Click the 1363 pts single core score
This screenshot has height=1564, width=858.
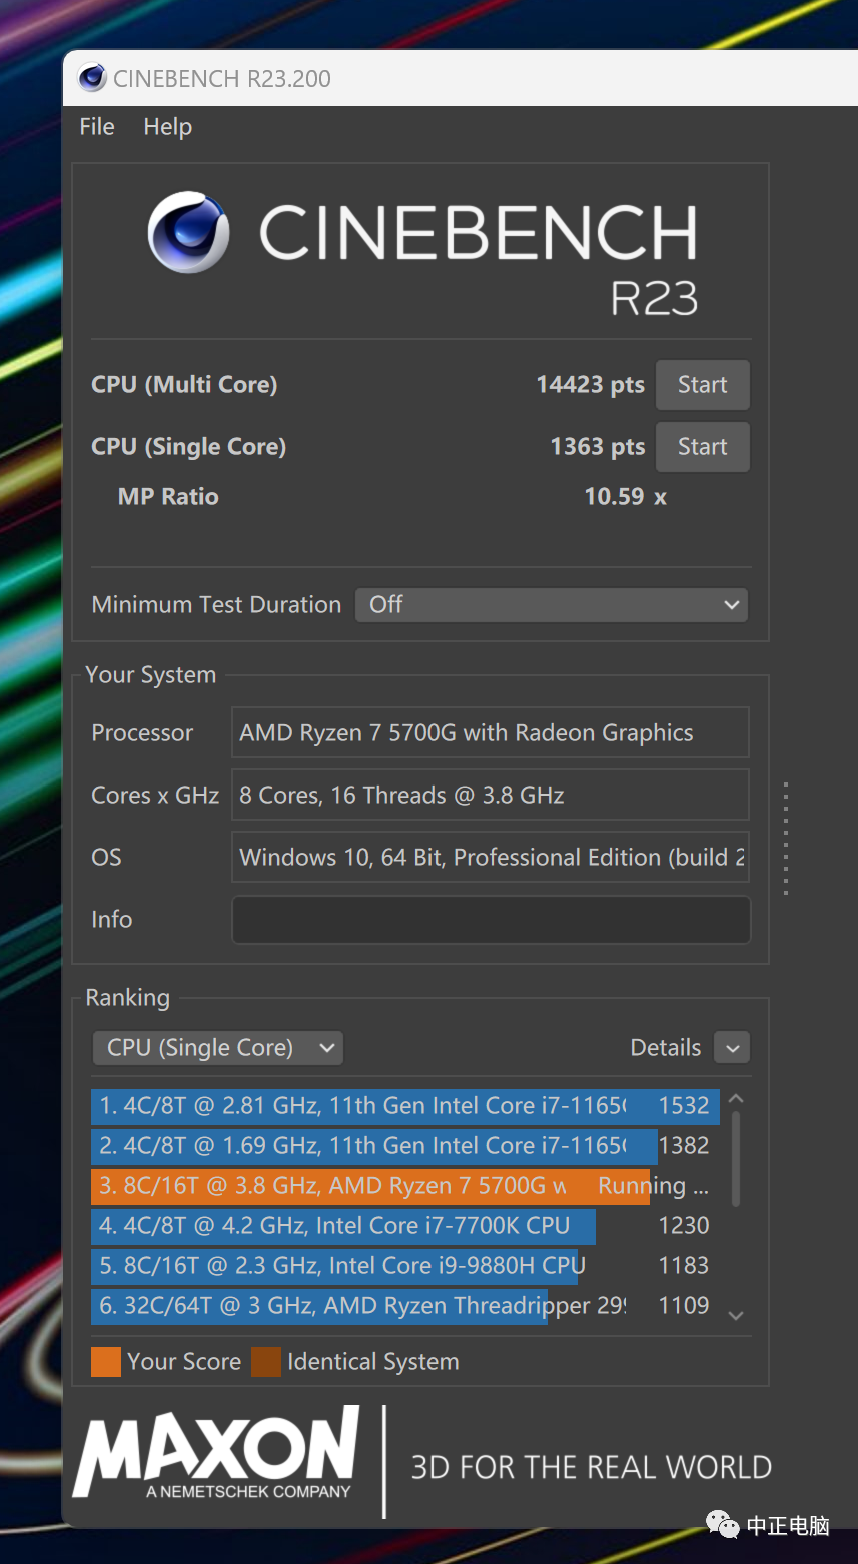point(597,447)
